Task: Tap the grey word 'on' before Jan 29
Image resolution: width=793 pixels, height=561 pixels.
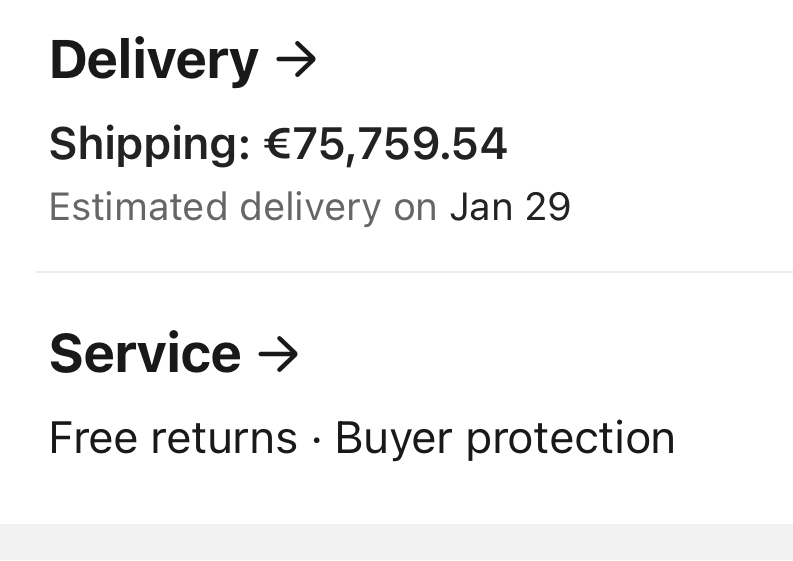Action: [414, 207]
